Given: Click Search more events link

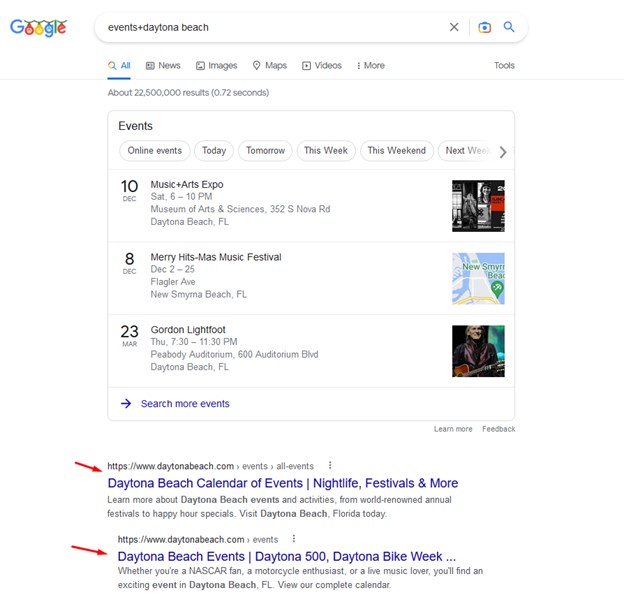Looking at the screenshot, I should (185, 404).
